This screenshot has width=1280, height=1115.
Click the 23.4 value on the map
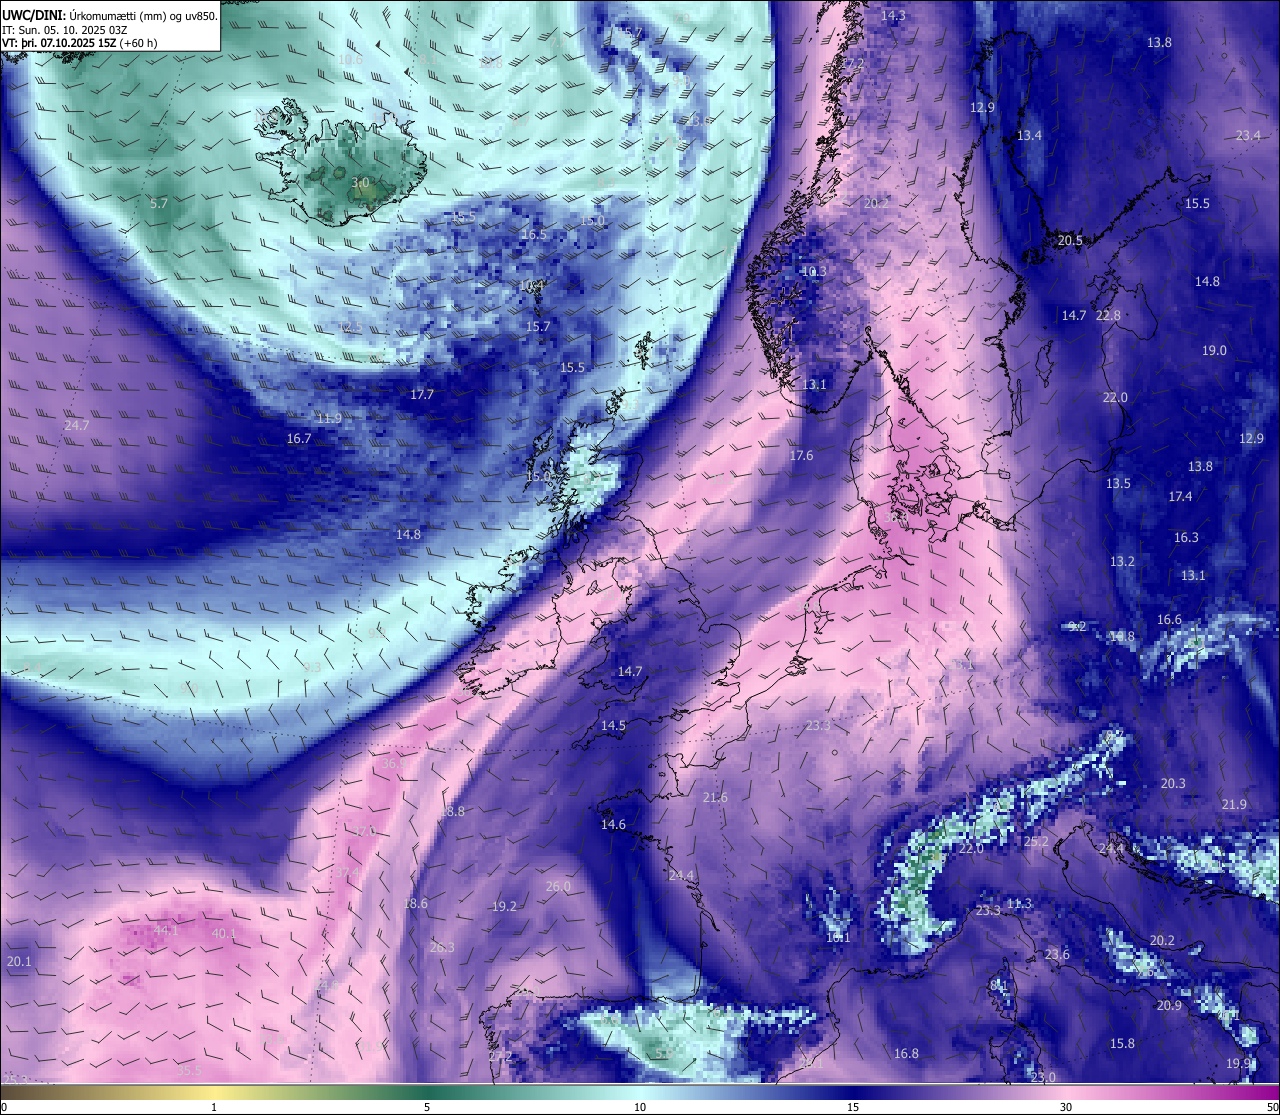tap(1248, 135)
